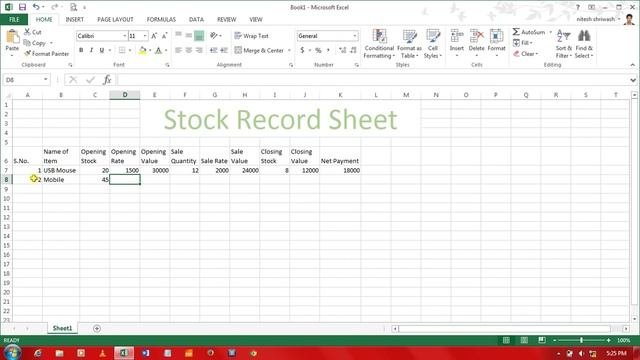Screen dimensions: 640x360
Task: Open Find & Select binoculars
Action: point(584,44)
